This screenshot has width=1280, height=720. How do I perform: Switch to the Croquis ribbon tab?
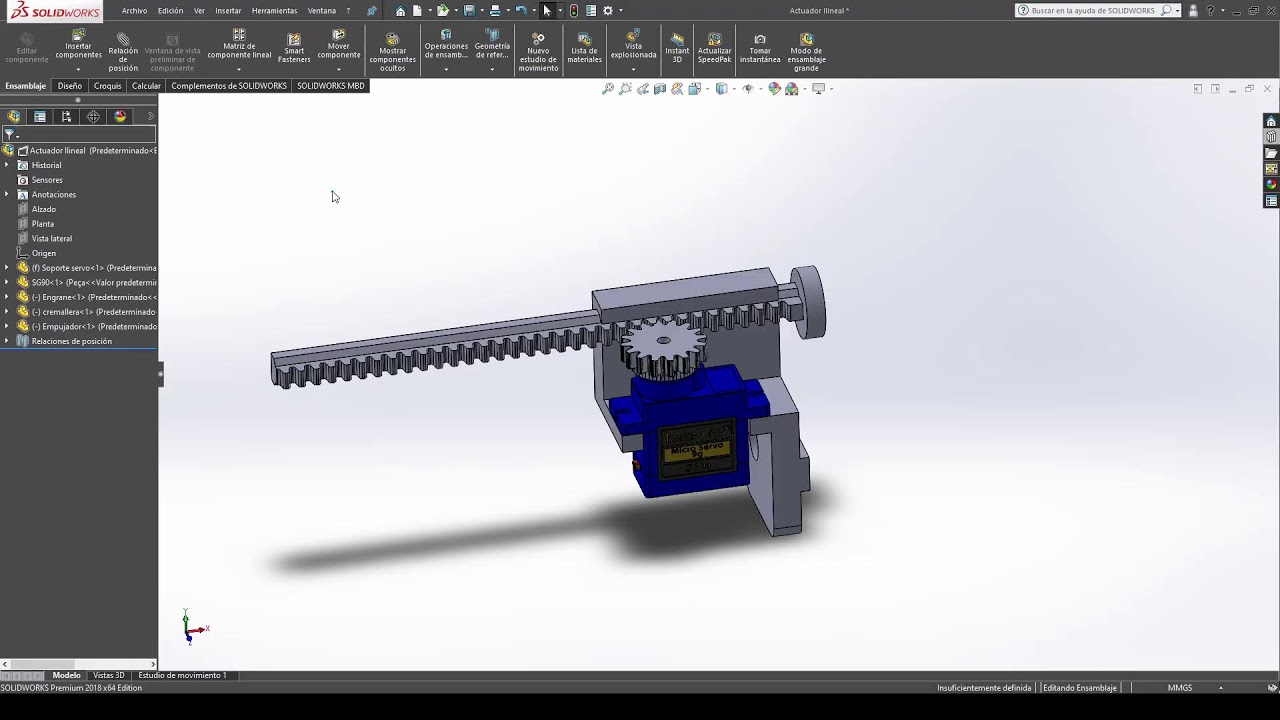[107, 86]
